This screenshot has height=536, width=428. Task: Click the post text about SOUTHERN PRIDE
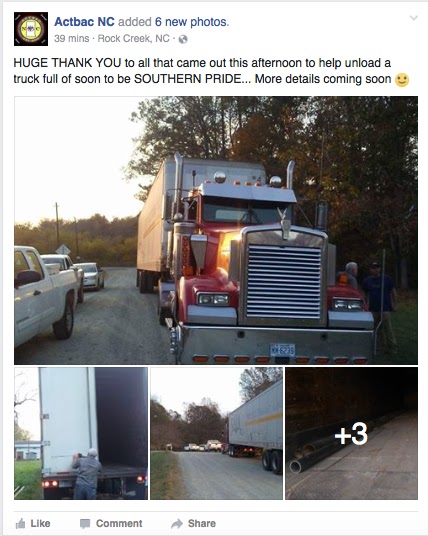(x=211, y=71)
